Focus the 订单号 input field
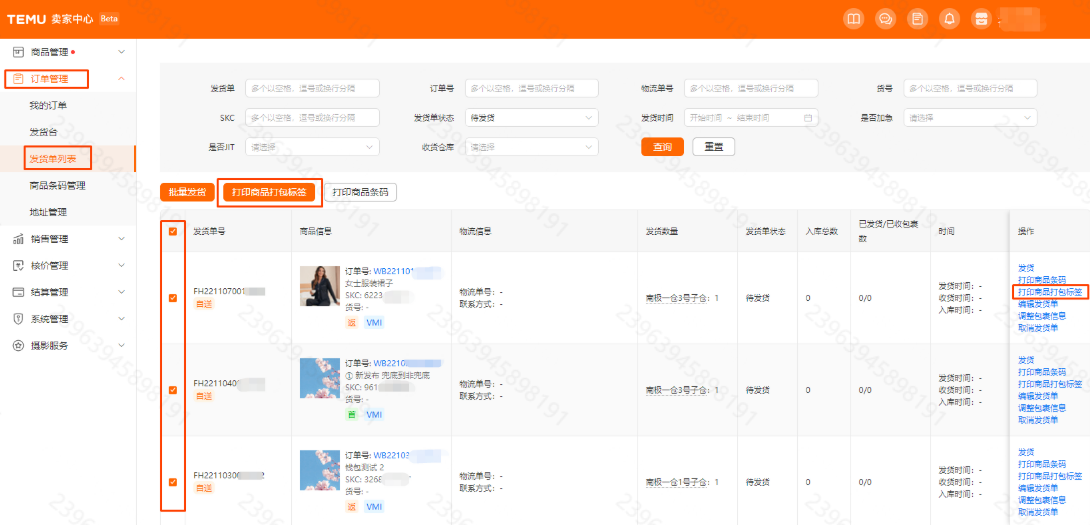Image resolution: width=1090 pixels, height=525 pixels. (x=532, y=88)
